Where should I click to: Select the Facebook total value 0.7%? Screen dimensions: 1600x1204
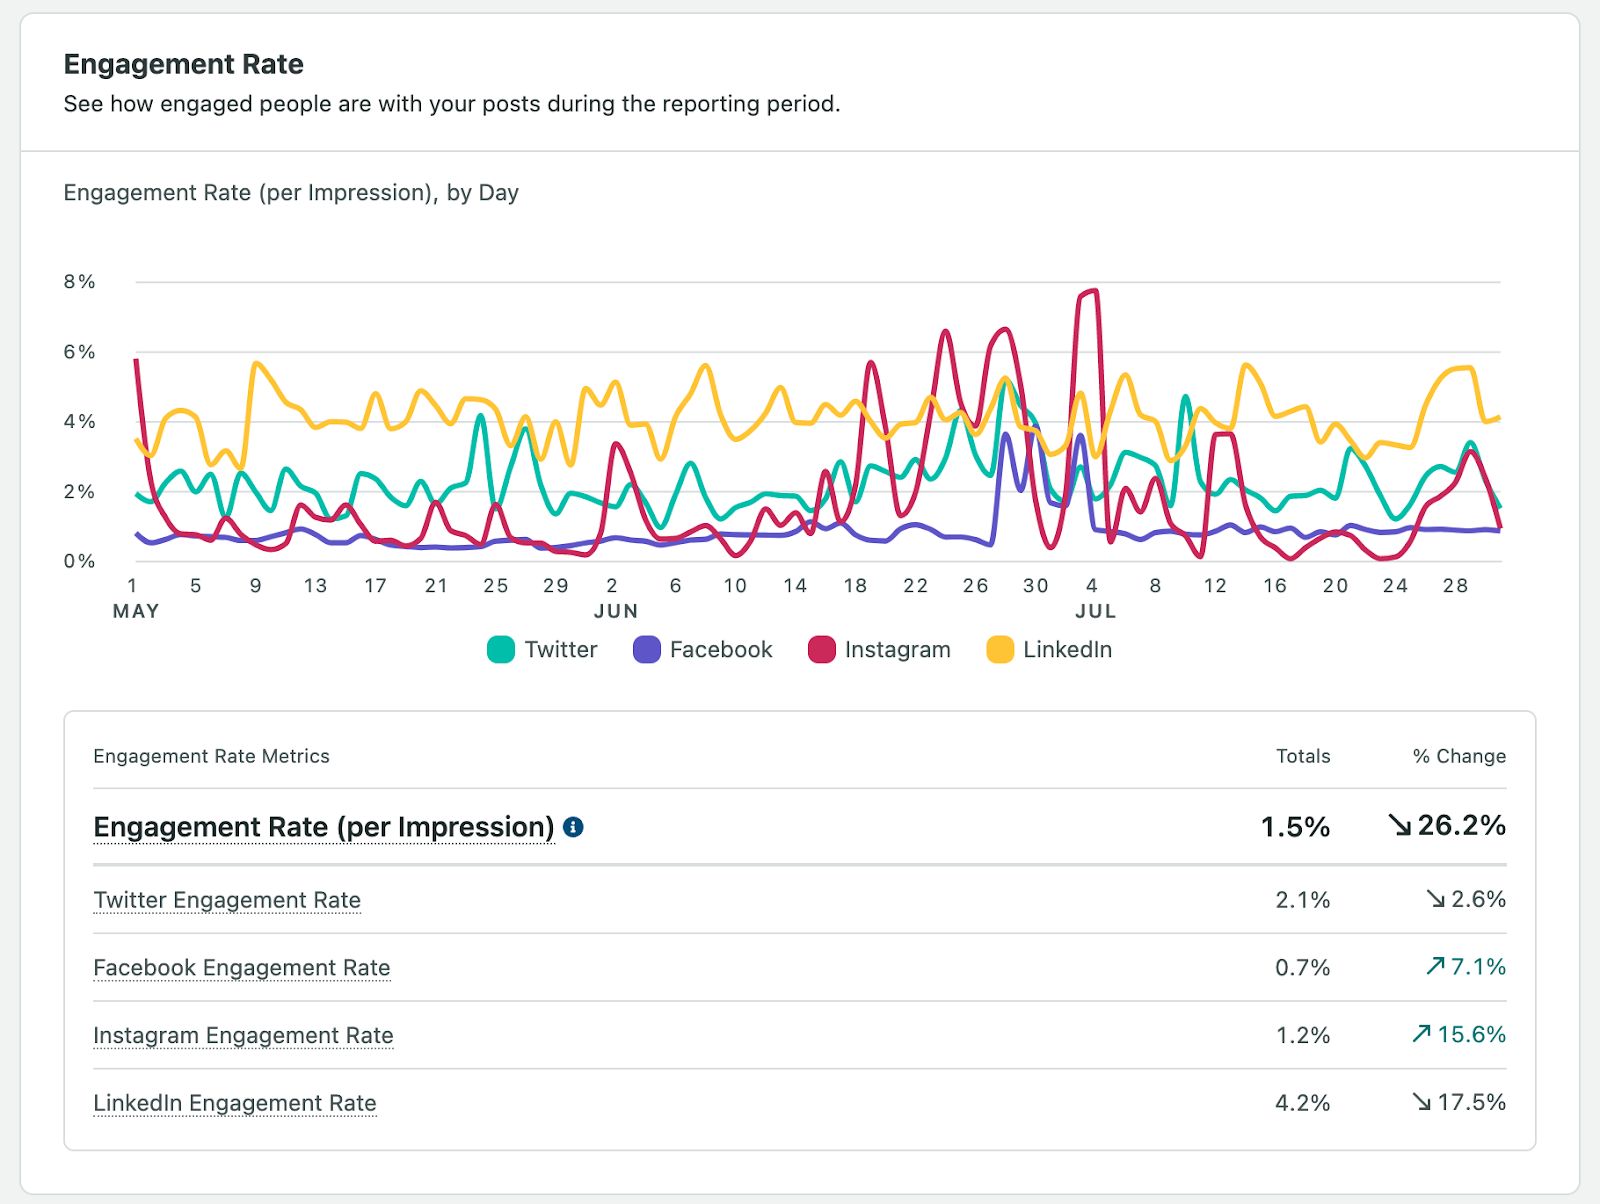1303,968
